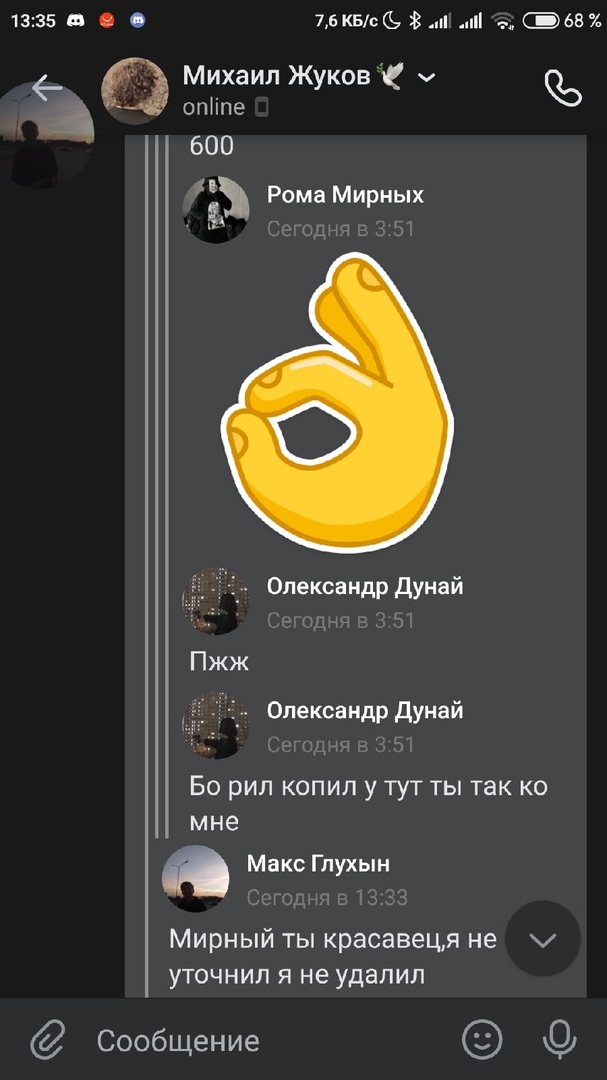Tap the Wi-Fi status icon
The image size is (607, 1080).
tap(503, 21)
